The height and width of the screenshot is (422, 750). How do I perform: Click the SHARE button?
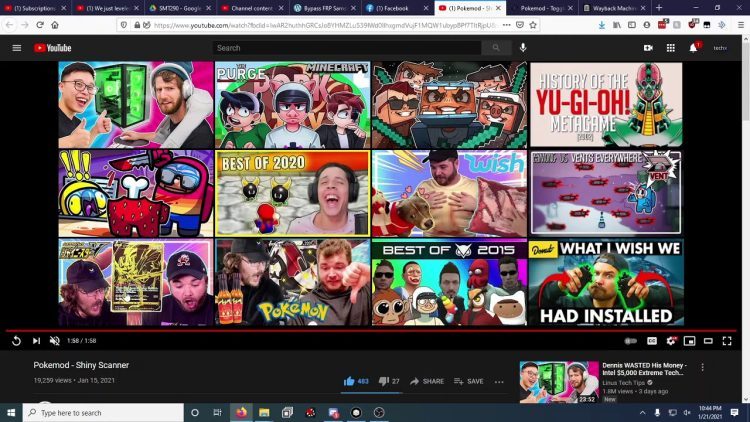point(427,381)
